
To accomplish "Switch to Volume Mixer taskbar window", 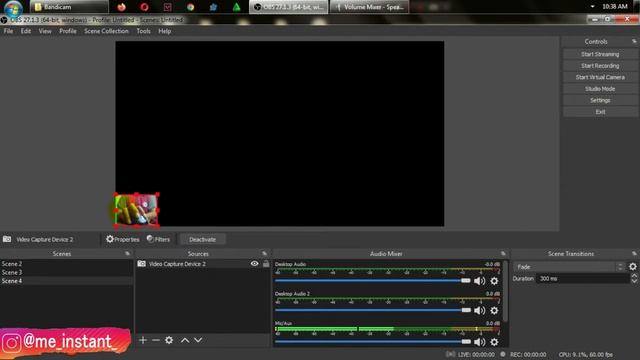I will [x=369, y=7].
